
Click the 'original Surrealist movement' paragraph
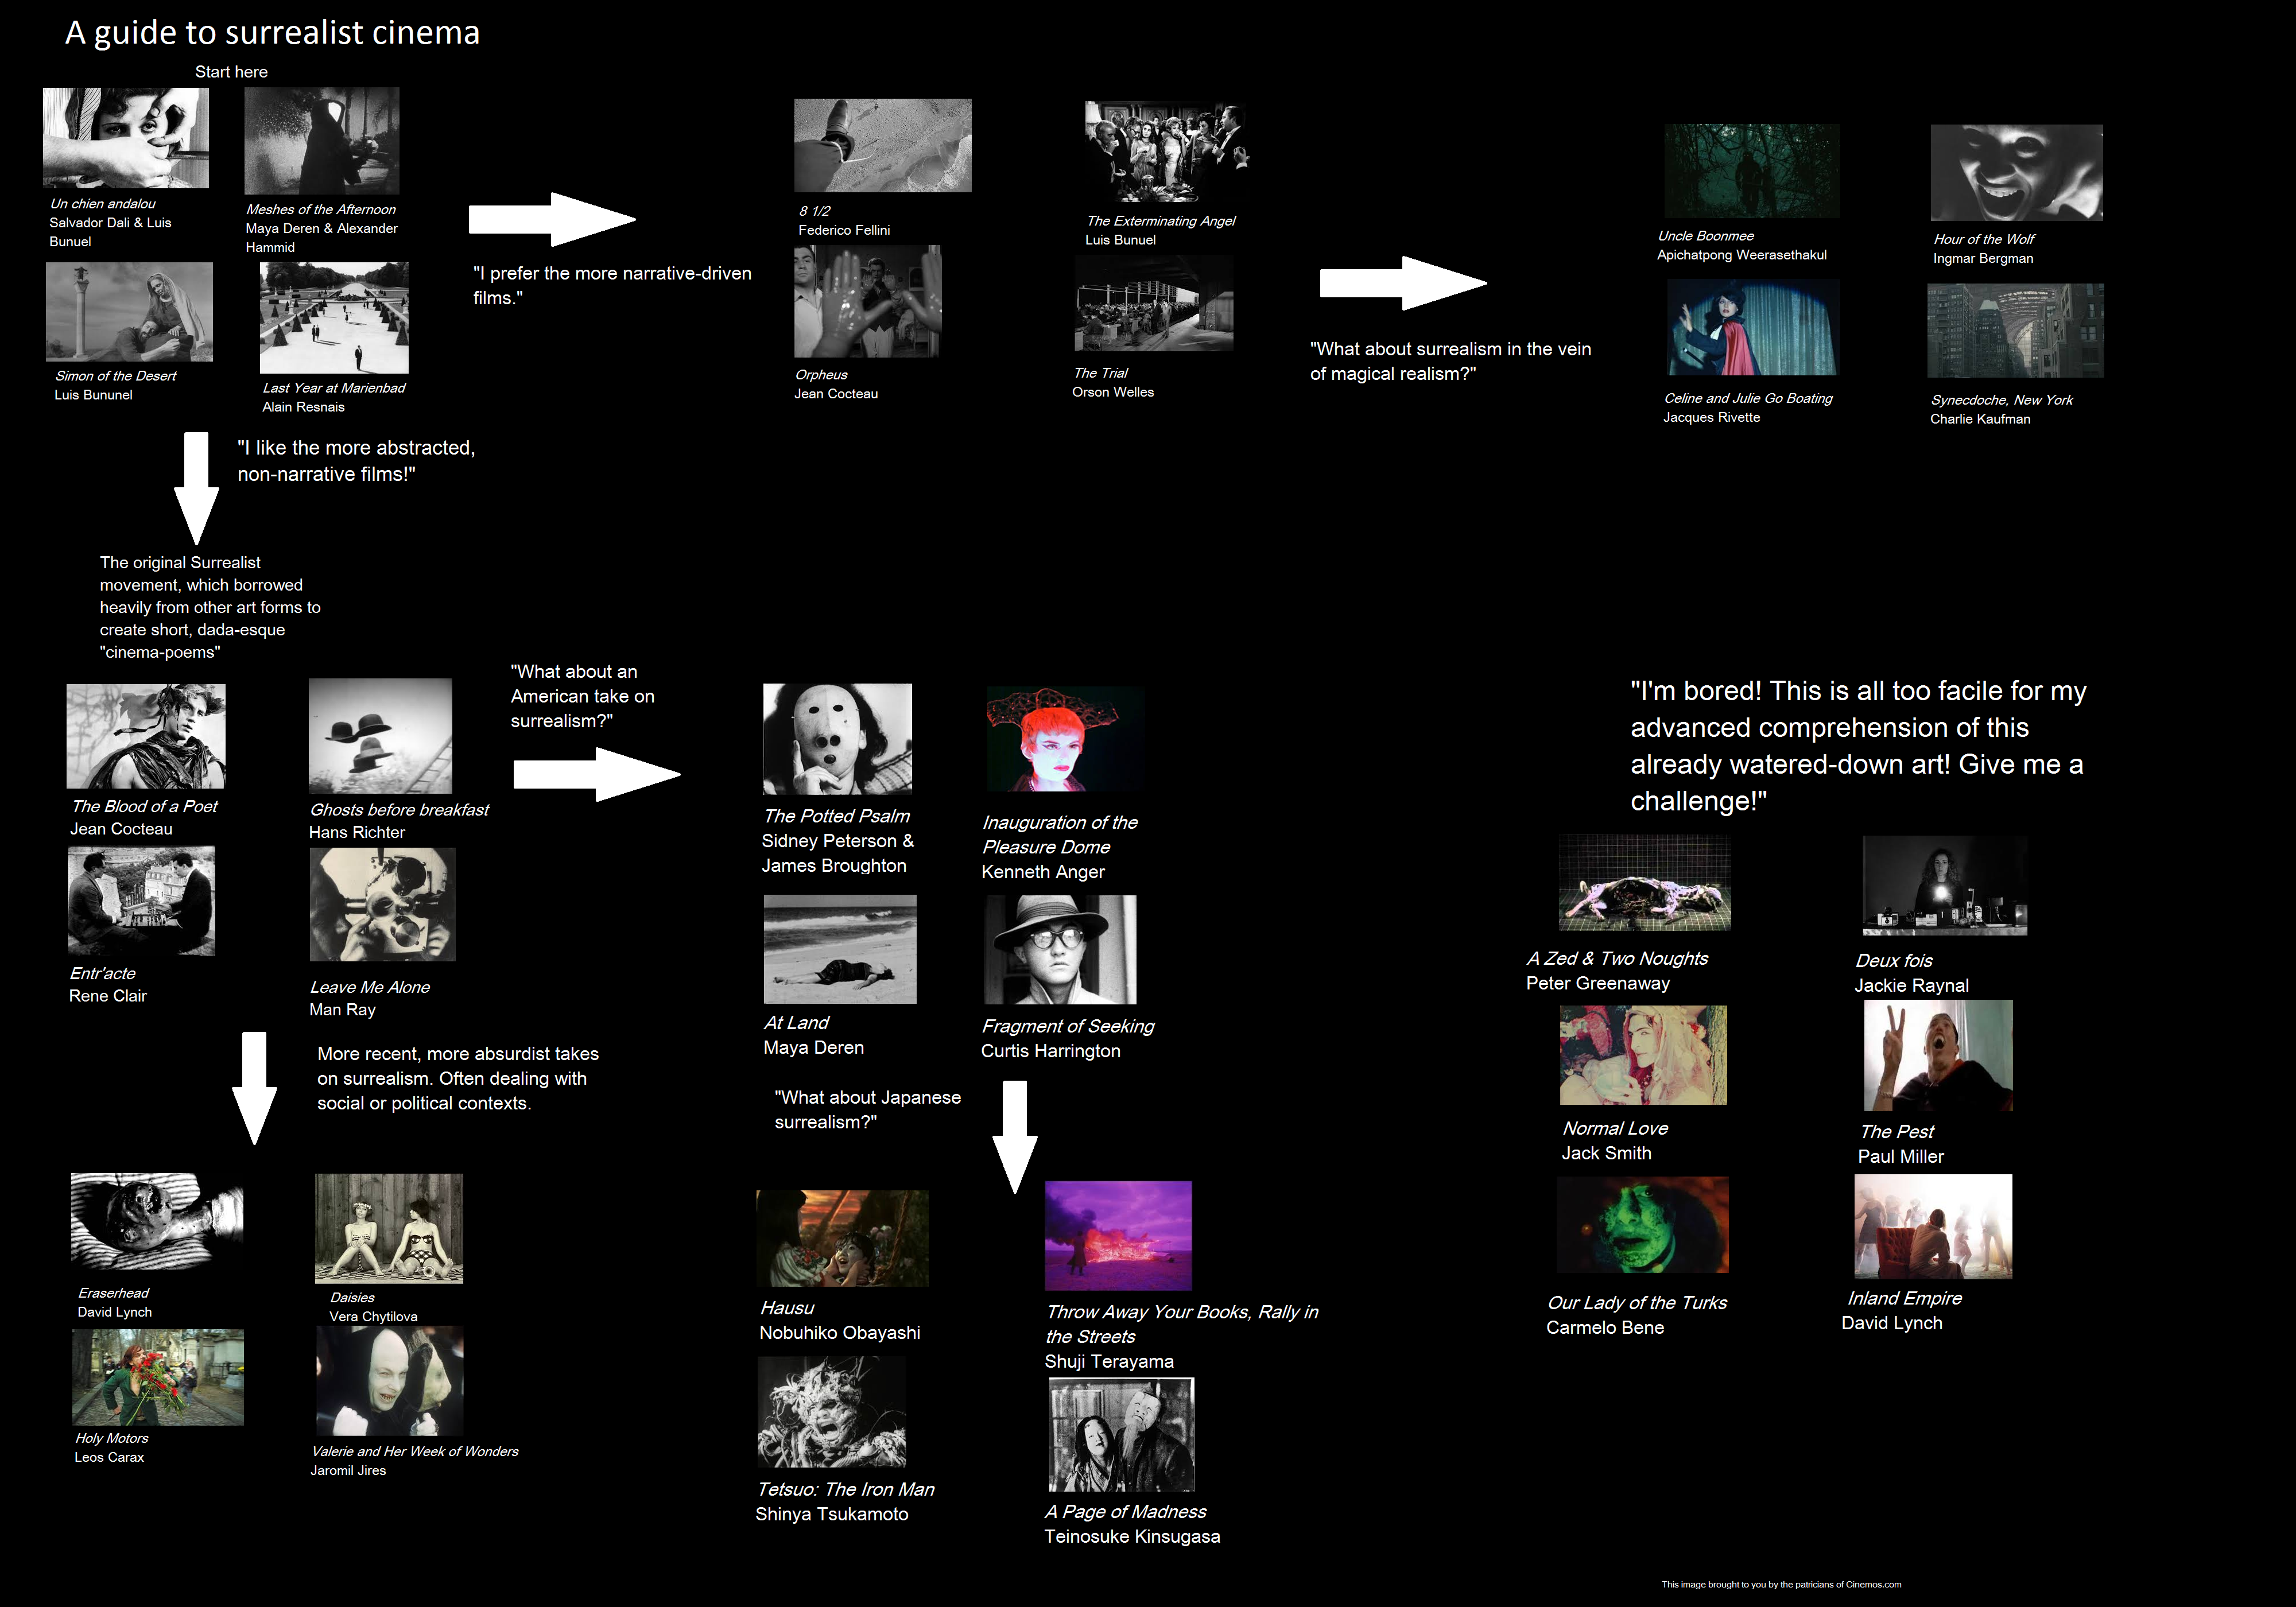click(x=210, y=607)
